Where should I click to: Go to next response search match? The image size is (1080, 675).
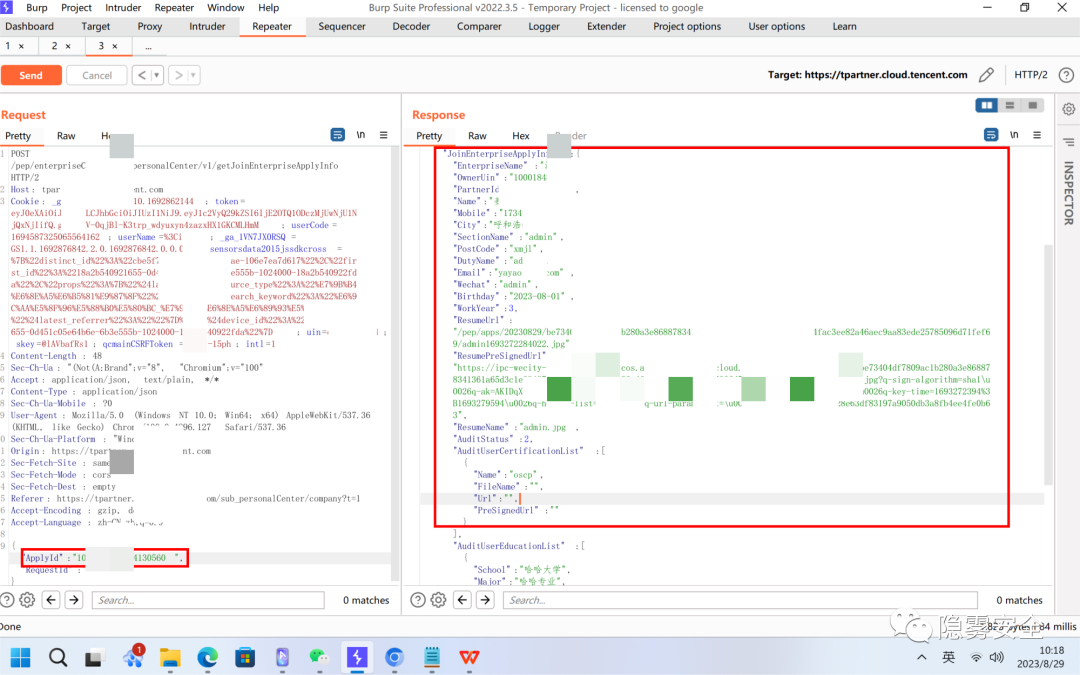coord(485,600)
